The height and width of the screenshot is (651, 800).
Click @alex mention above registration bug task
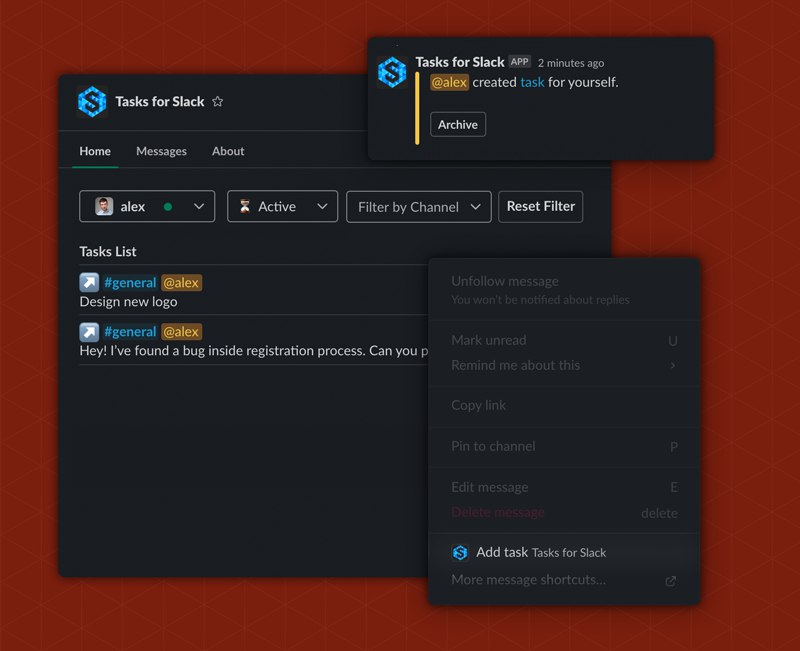pos(181,332)
